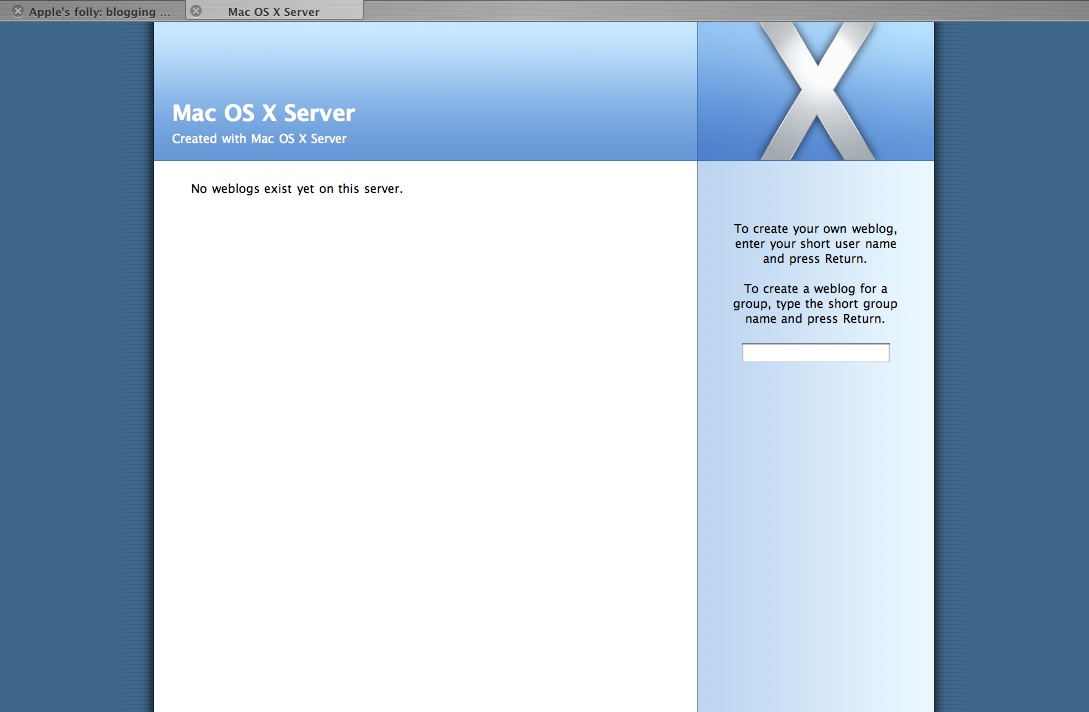Select the "Mac OS X Server" tab
1089x712 pixels.
coord(274,11)
